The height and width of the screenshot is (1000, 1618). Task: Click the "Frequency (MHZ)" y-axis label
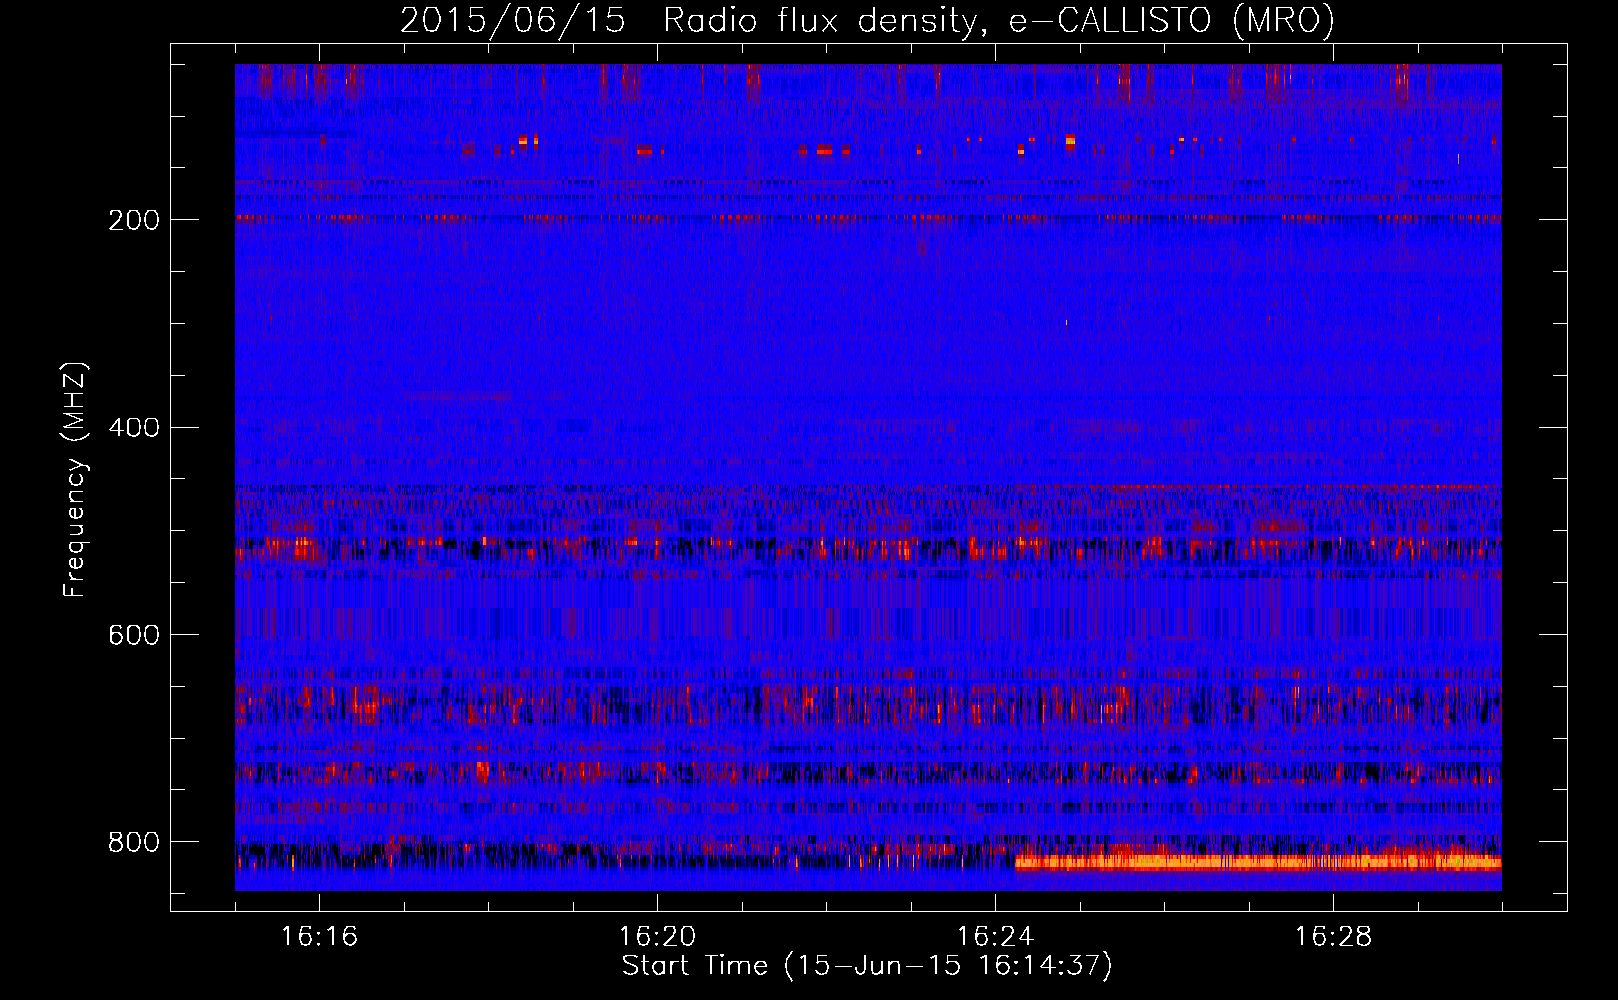(x=74, y=480)
